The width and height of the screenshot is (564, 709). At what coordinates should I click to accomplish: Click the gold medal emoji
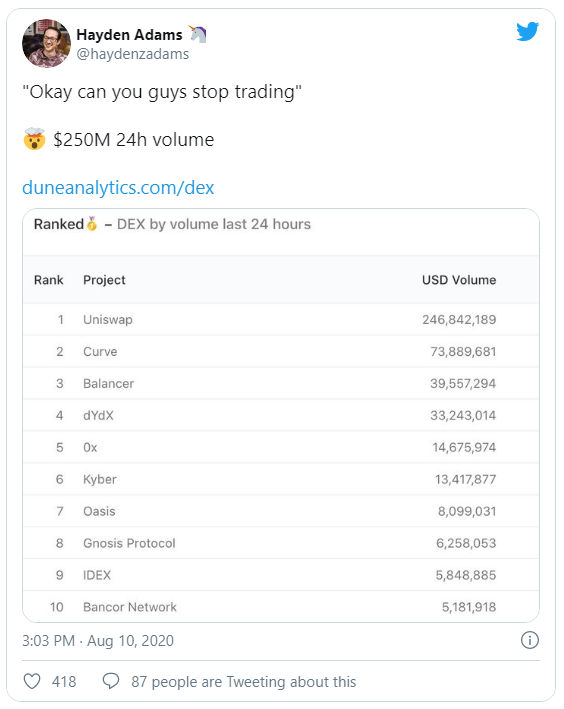tap(92, 224)
